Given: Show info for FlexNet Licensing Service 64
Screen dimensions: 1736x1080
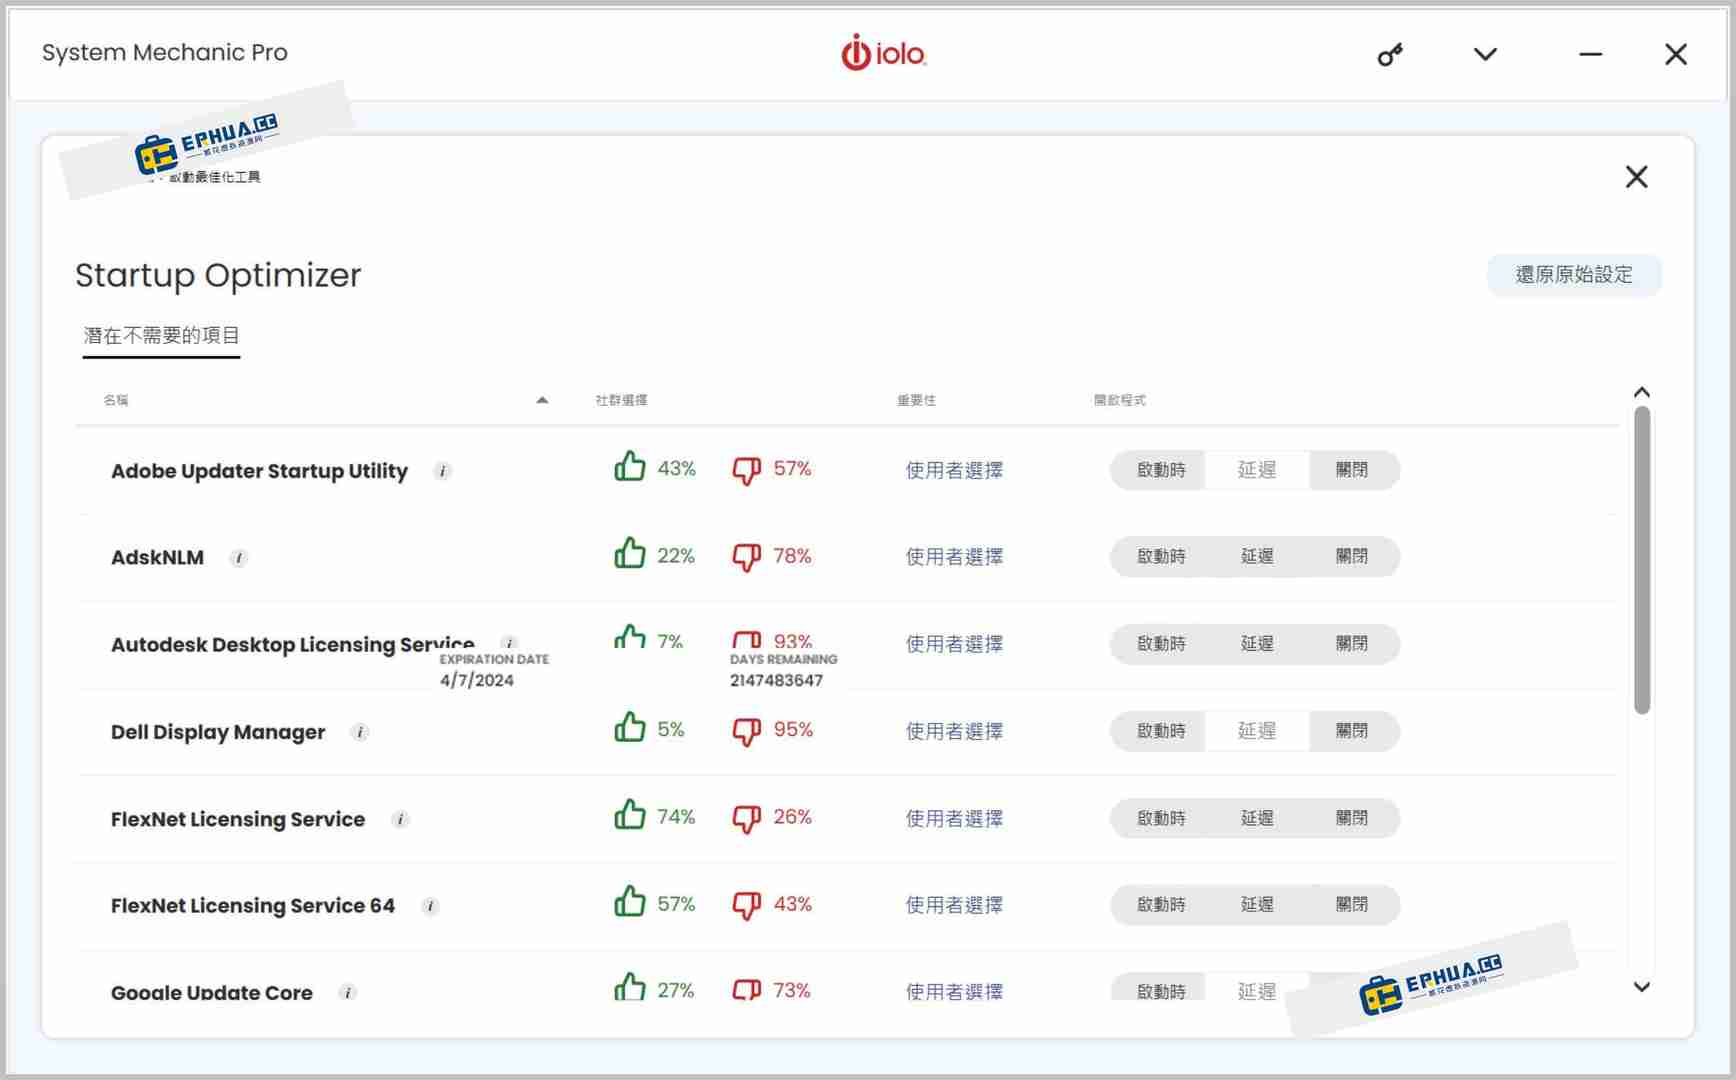Looking at the screenshot, I should pyautogui.click(x=430, y=906).
